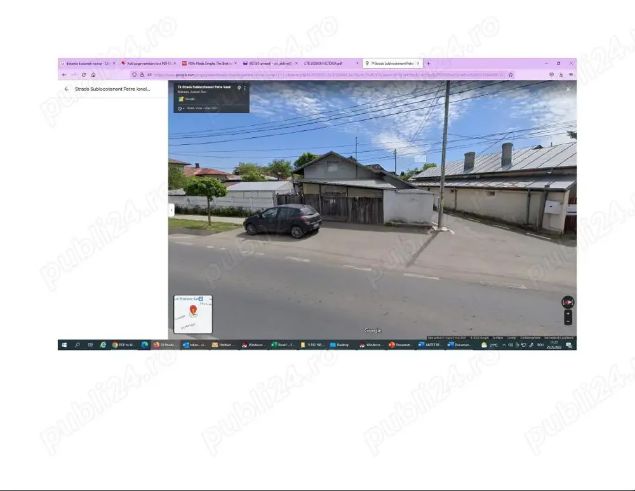Open the Microsoft Edge taskbar icon

click(144, 345)
